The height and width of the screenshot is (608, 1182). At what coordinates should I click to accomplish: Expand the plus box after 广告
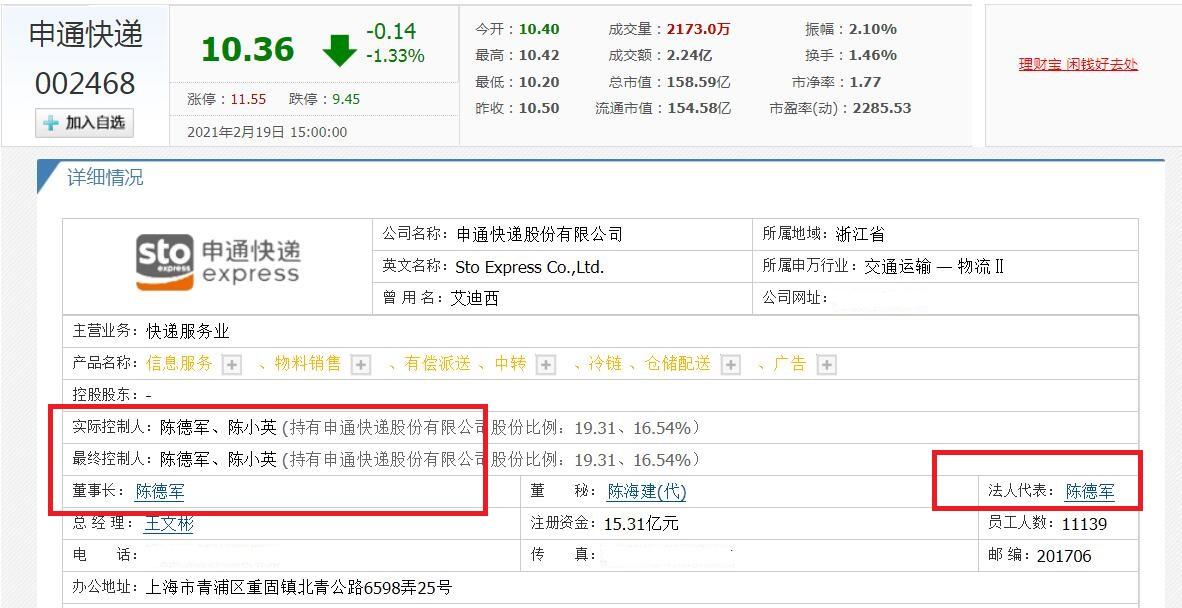pos(827,365)
